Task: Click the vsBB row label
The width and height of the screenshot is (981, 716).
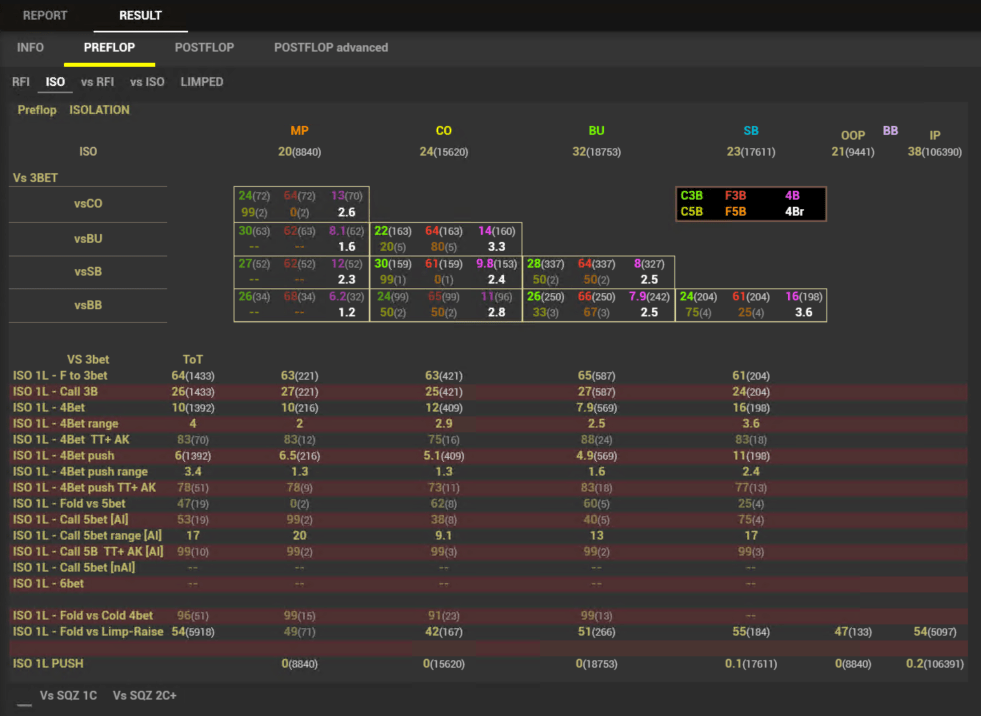Action: pos(88,305)
